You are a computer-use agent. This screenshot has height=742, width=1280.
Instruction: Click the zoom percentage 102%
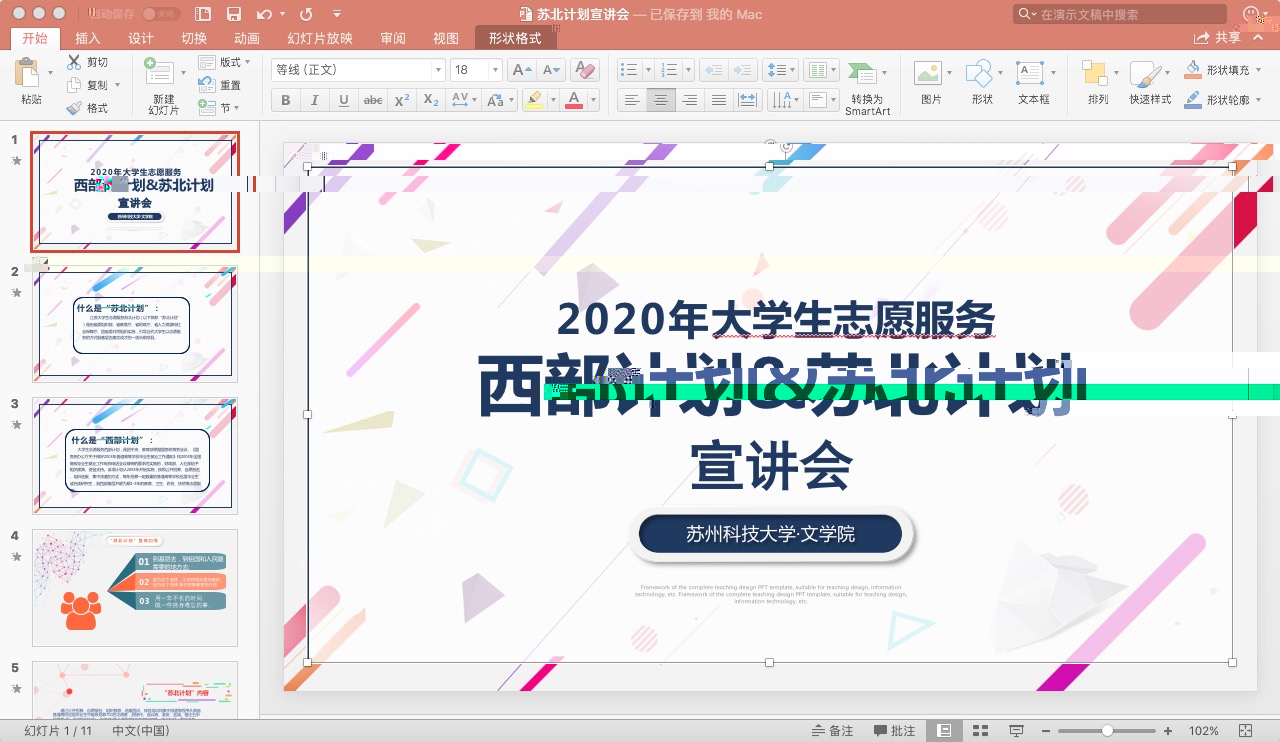point(1204,731)
